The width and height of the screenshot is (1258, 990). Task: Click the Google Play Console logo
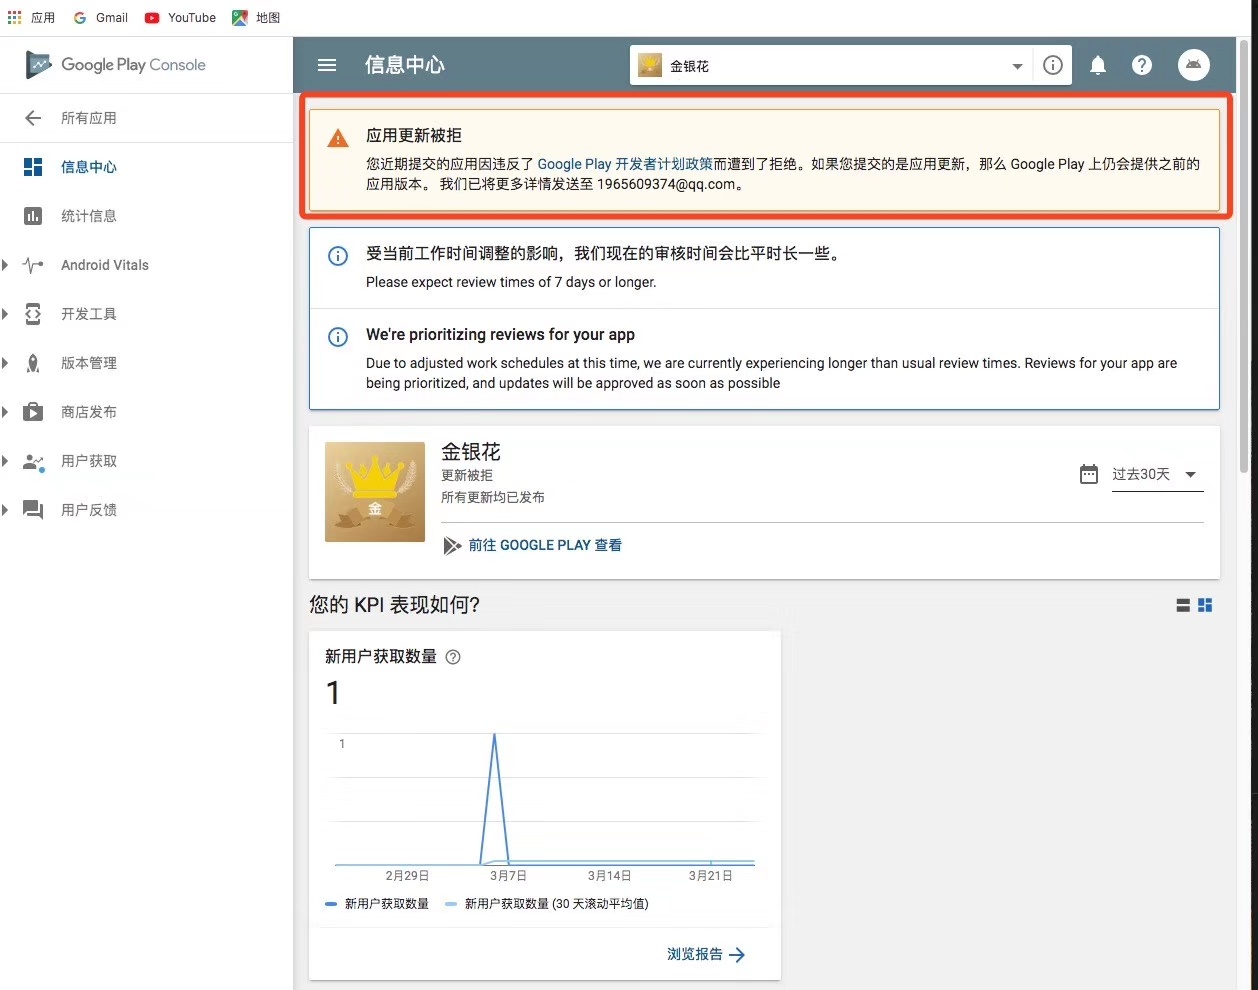(116, 65)
